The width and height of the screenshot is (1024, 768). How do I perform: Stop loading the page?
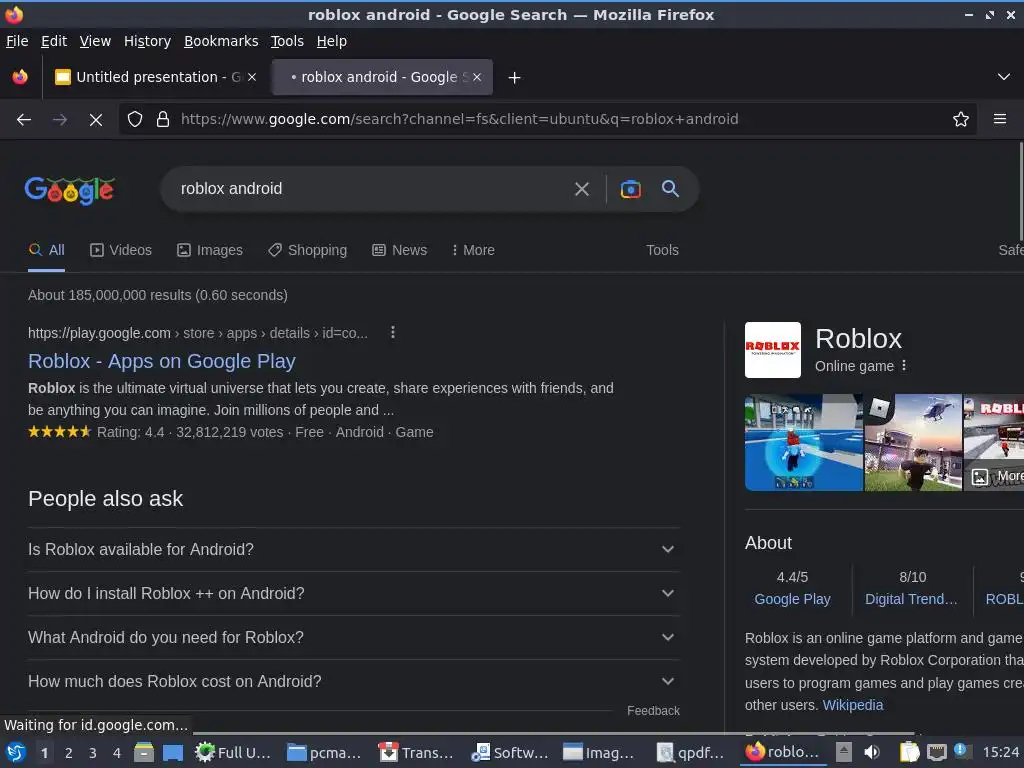95,120
